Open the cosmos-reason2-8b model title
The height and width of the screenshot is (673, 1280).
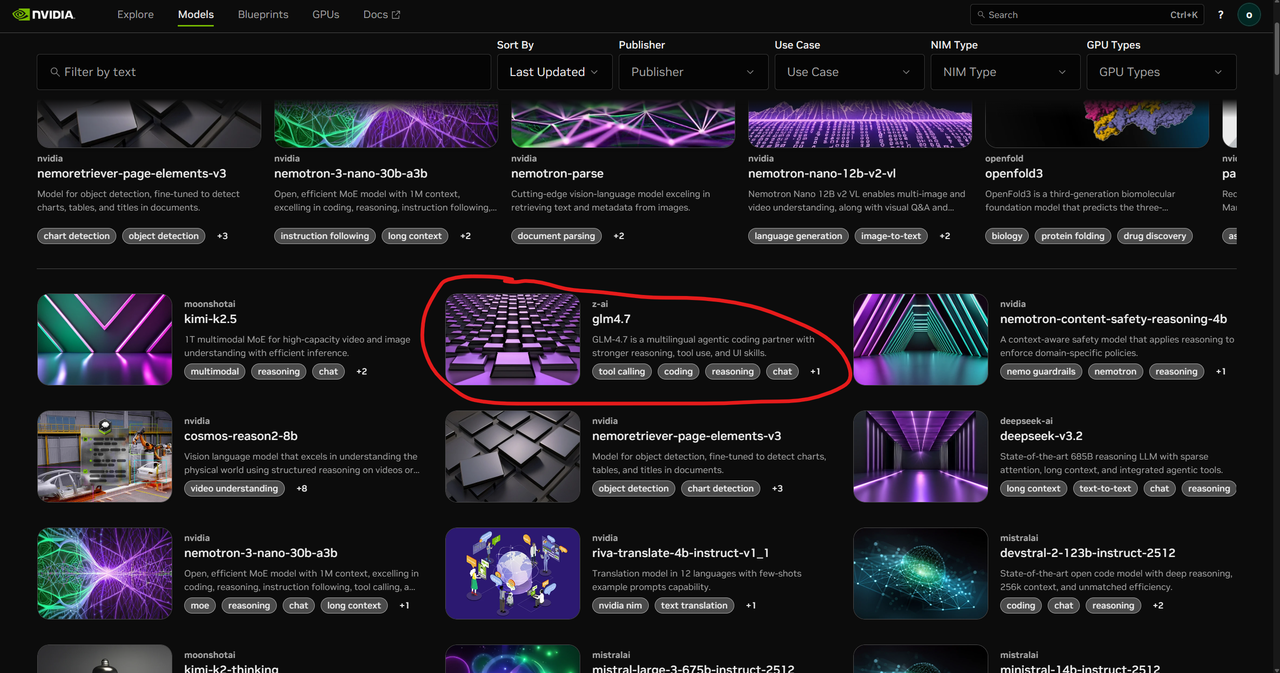241,436
